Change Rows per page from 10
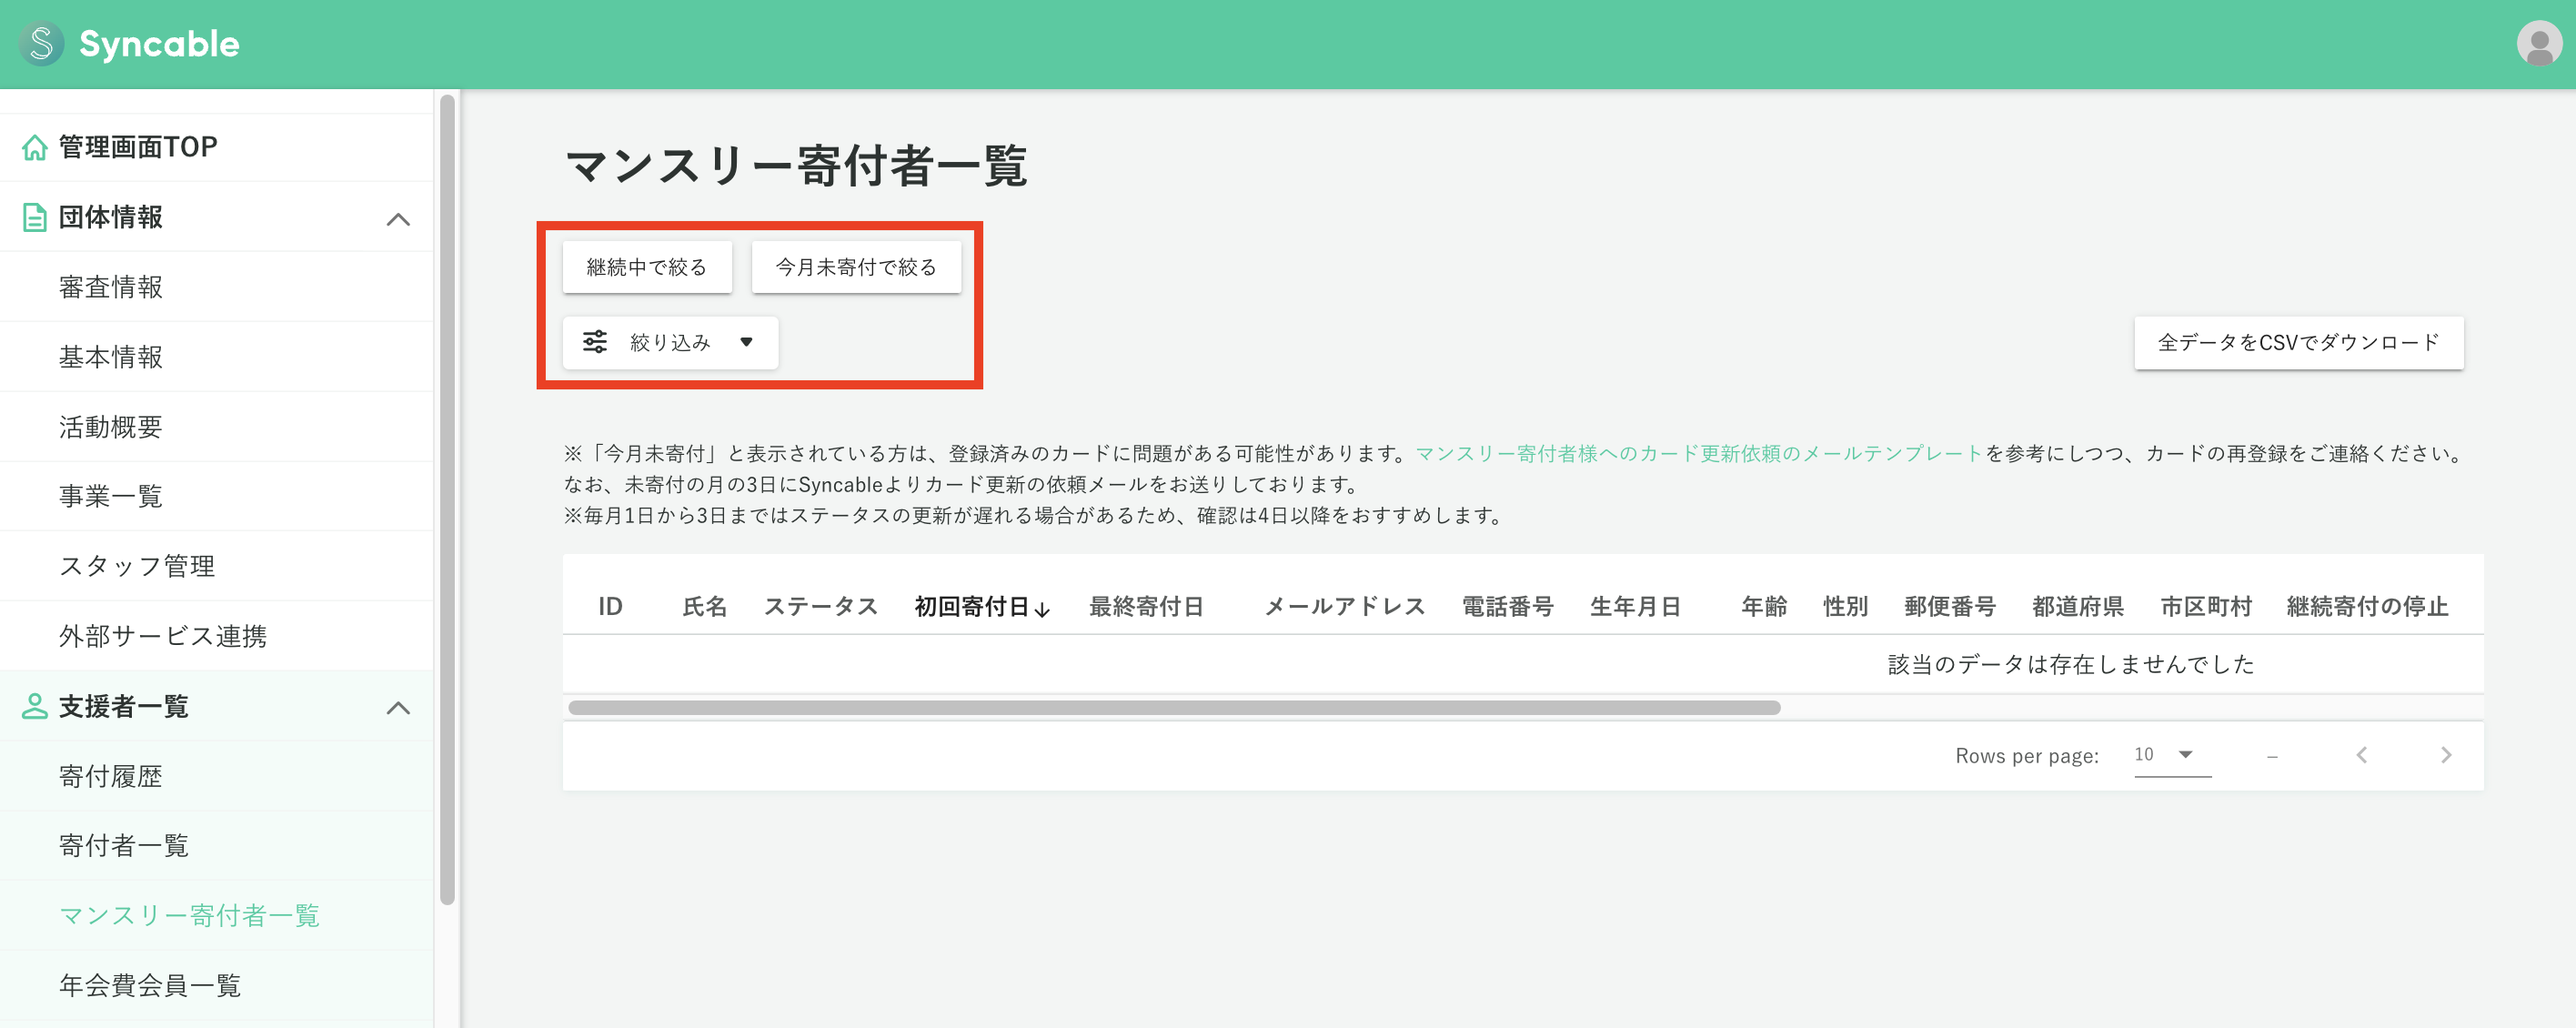The height and width of the screenshot is (1028, 2576). [2167, 755]
